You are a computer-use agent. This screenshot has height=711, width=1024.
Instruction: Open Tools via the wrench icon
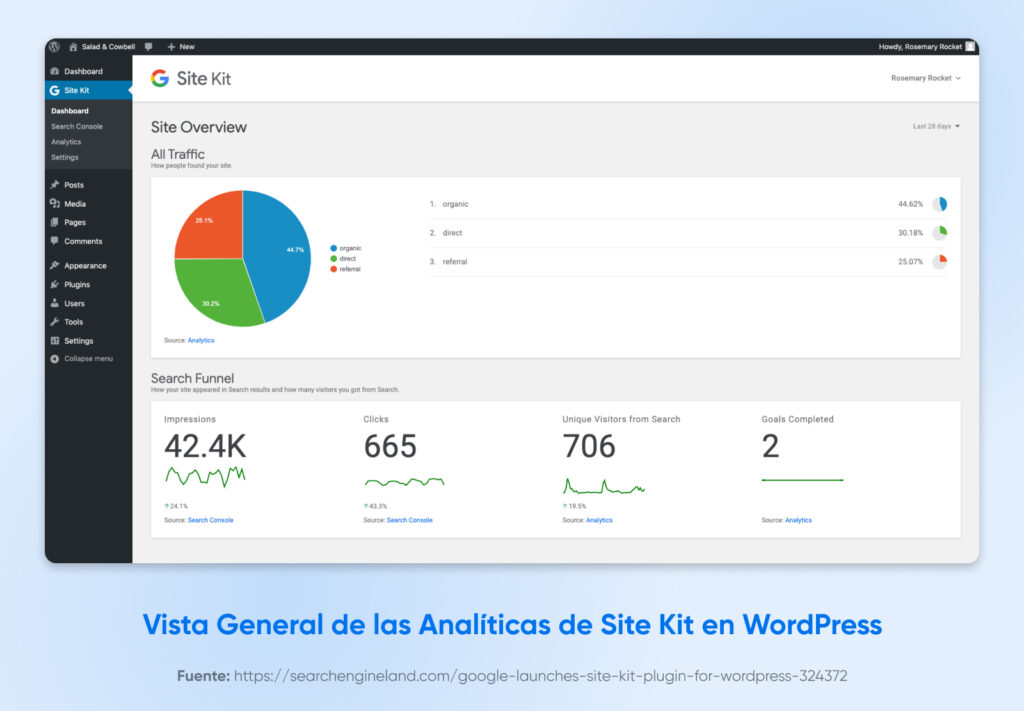(x=54, y=322)
